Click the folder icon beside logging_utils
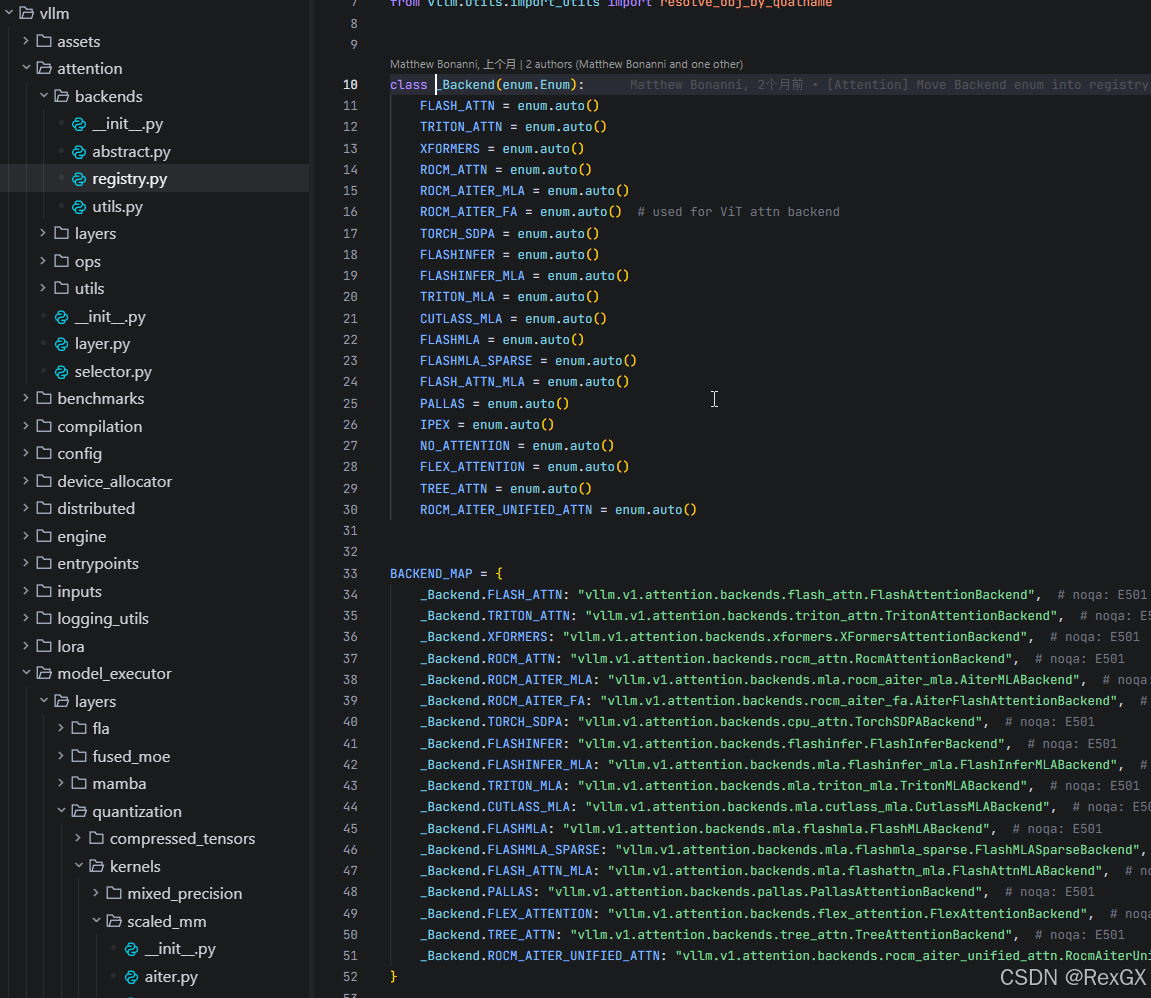Screen dimensions: 1151x998 coord(44,619)
